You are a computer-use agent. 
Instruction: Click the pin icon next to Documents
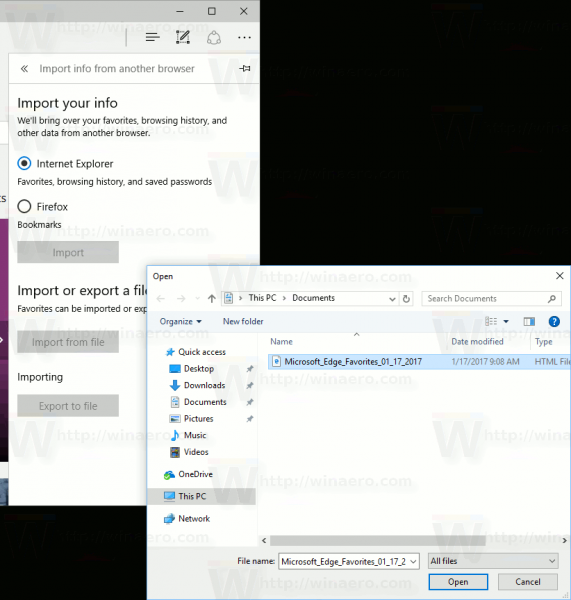click(250, 402)
